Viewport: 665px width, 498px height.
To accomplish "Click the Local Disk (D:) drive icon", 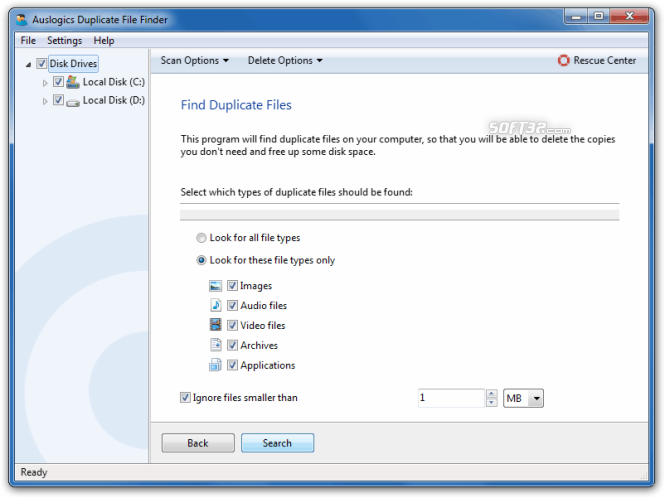I will coord(73,102).
